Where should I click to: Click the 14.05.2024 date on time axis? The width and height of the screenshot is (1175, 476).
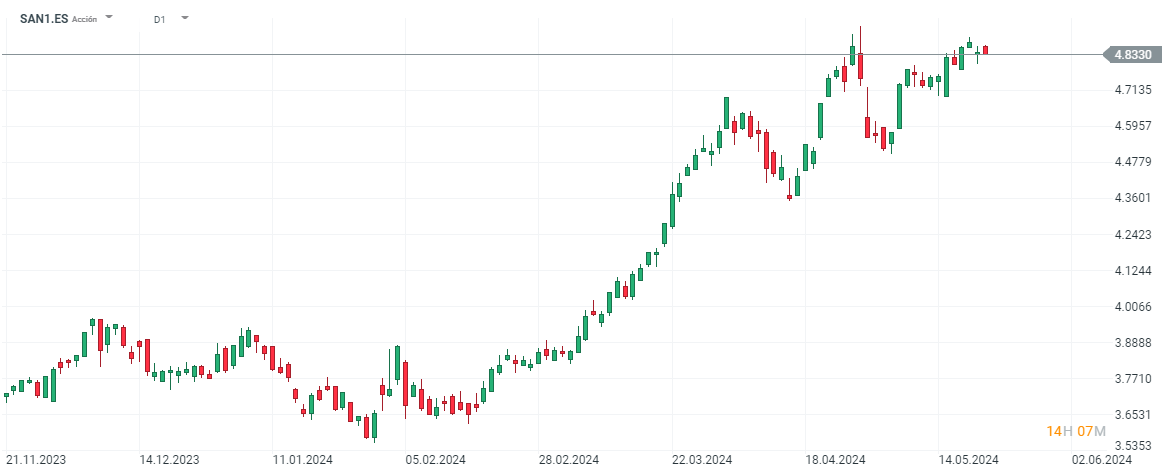[969, 460]
